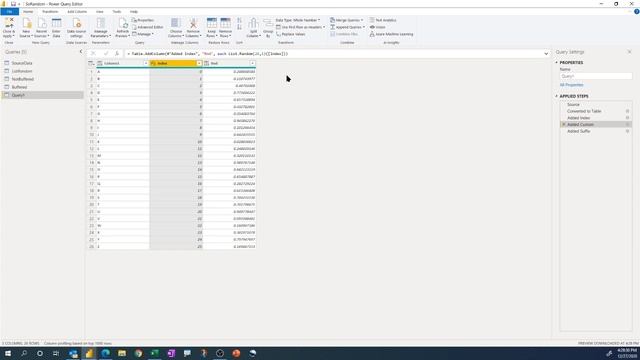The width and height of the screenshot is (640, 360).
Task: Click the All Properties link
Action: click(x=571, y=85)
